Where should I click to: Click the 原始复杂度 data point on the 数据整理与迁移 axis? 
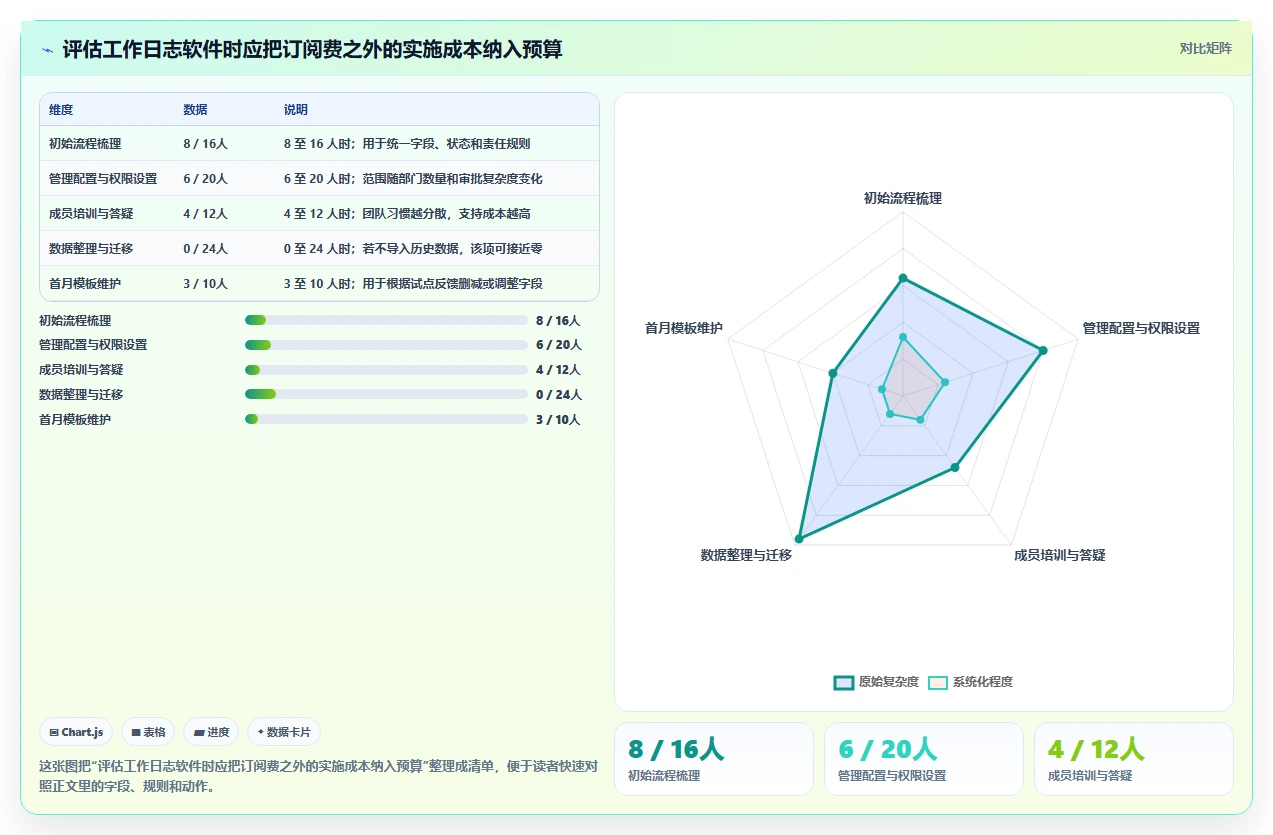point(799,539)
